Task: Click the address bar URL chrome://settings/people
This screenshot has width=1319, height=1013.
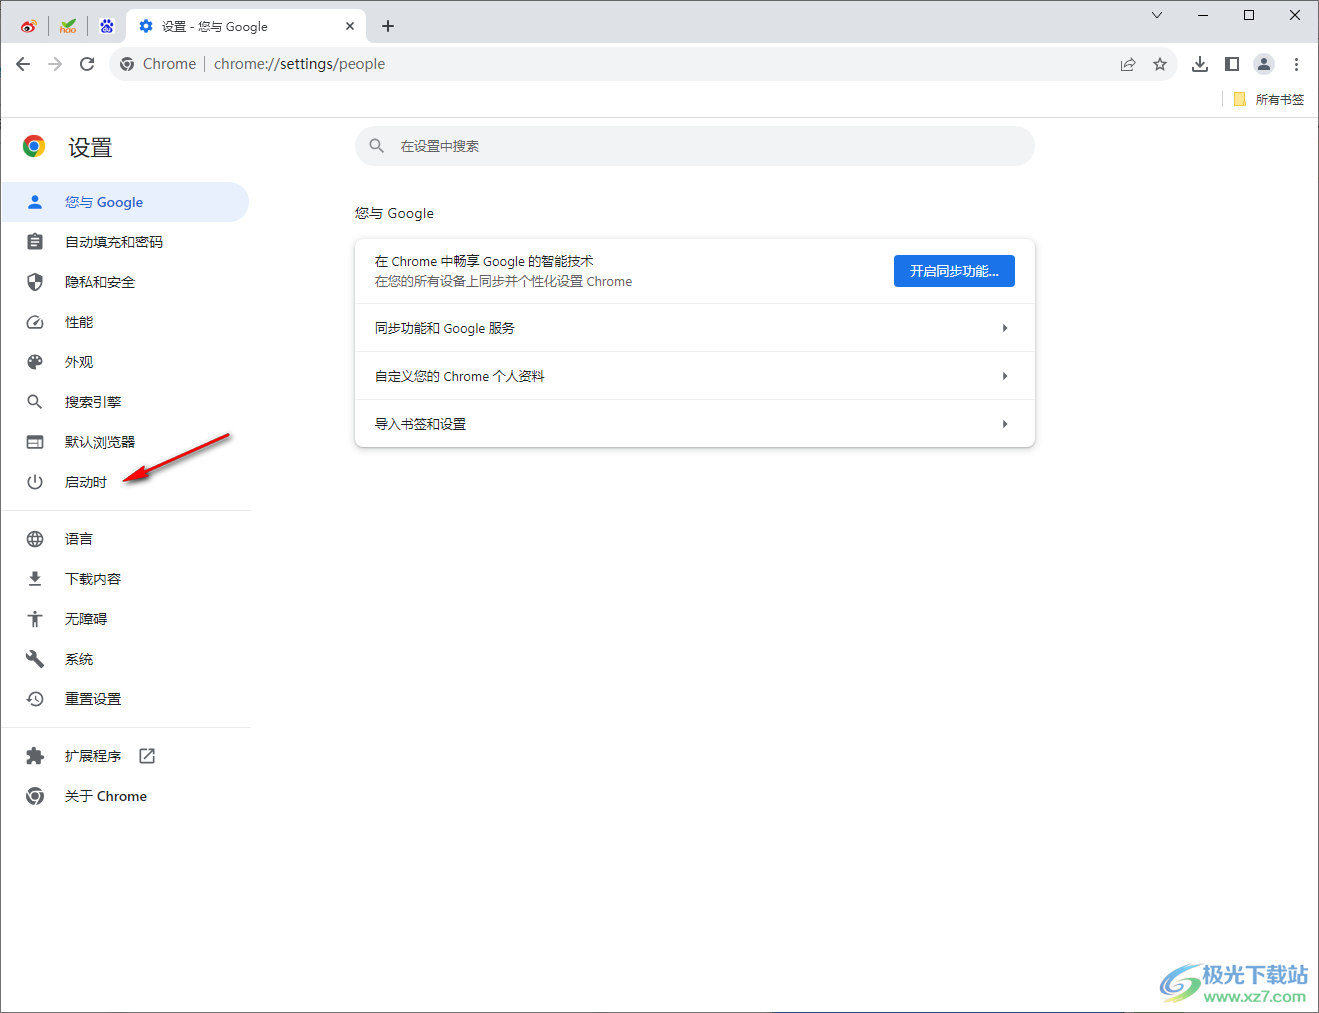Action: 299,64
